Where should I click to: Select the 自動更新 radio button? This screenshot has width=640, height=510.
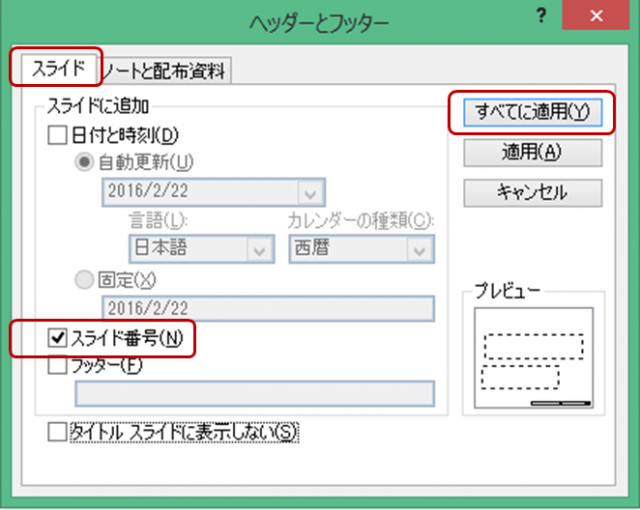click(x=86, y=161)
